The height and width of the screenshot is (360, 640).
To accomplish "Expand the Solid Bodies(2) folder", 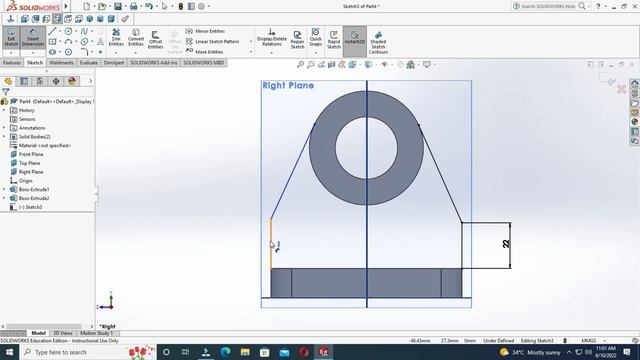I will 4,137.
